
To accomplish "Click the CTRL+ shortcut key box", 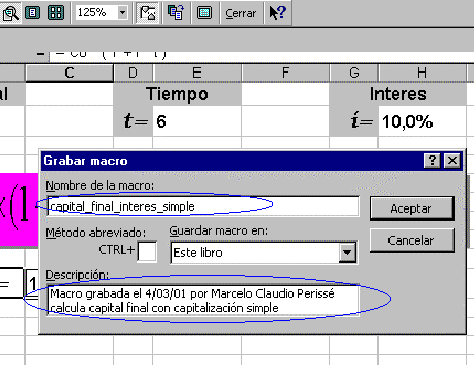I will coord(147,251).
